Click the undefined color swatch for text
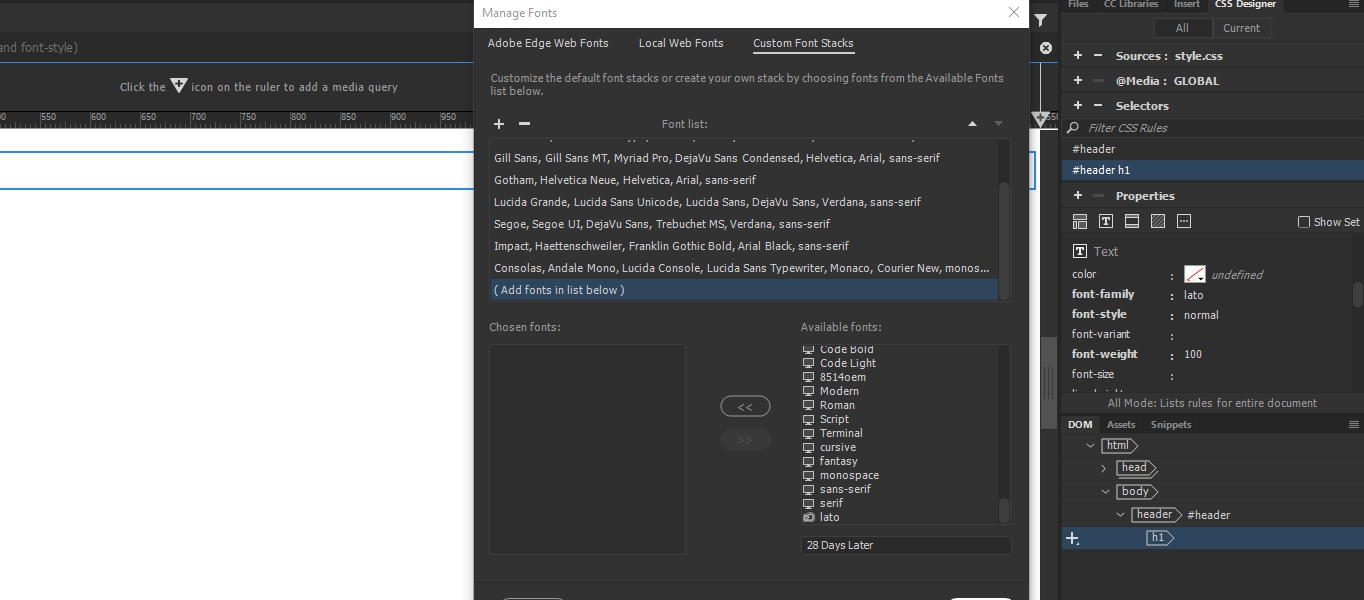 coord(1194,274)
